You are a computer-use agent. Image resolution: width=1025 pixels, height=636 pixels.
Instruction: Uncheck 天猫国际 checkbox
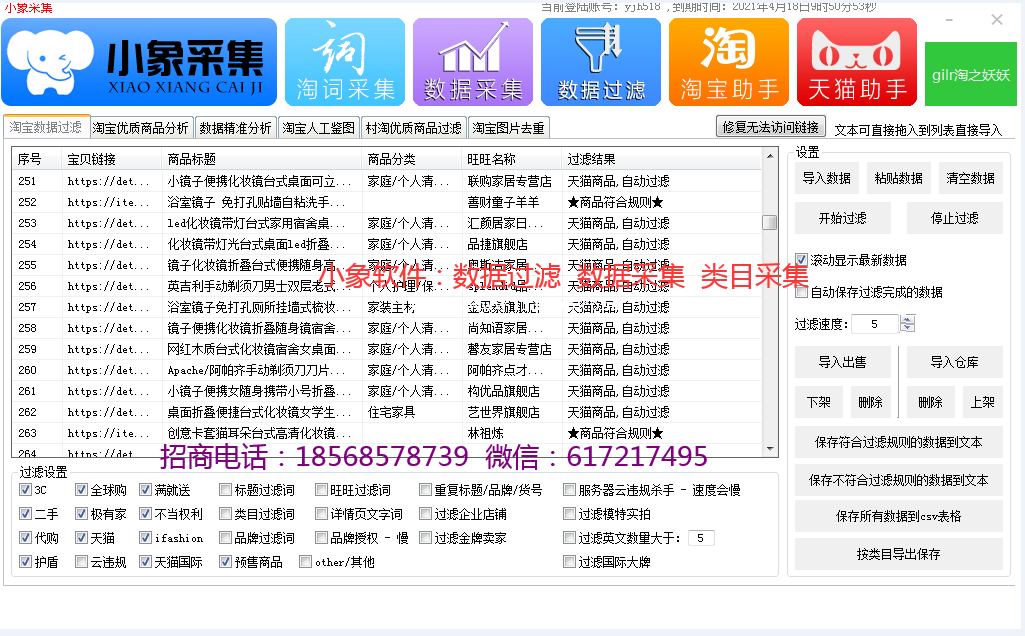pyautogui.click(x=145, y=561)
